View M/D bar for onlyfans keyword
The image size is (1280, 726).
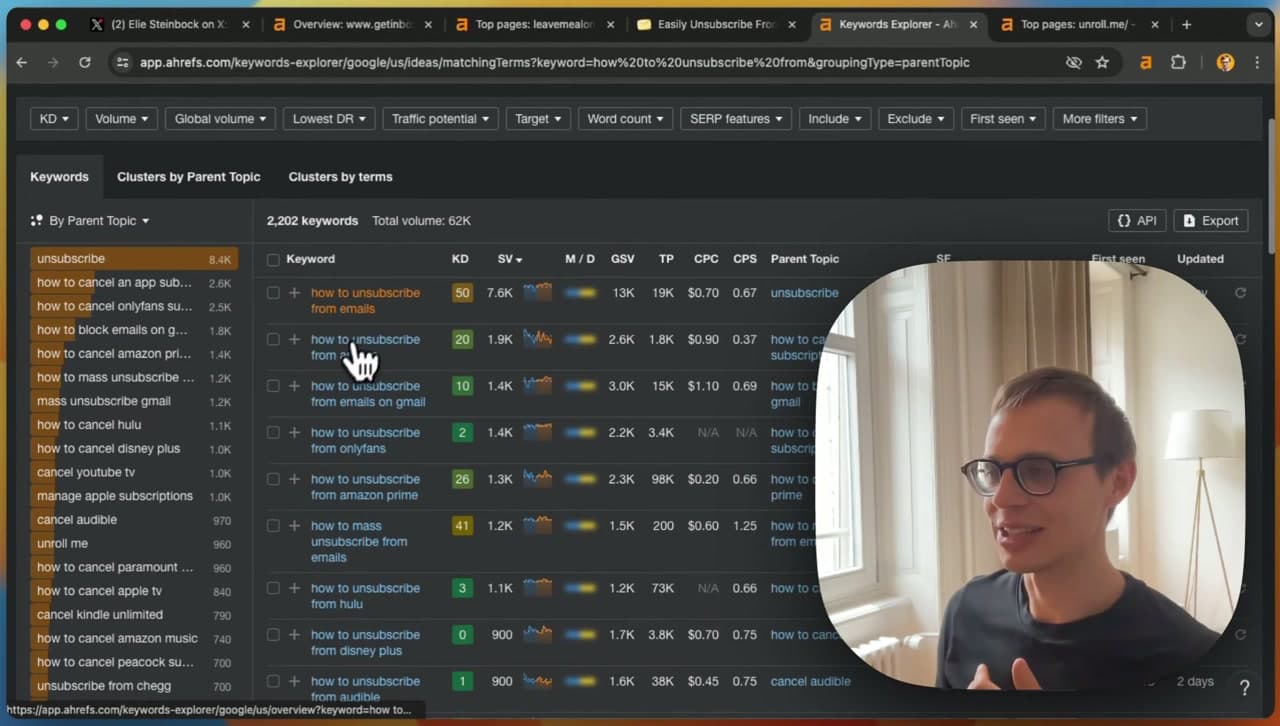click(x=581, y=433)
